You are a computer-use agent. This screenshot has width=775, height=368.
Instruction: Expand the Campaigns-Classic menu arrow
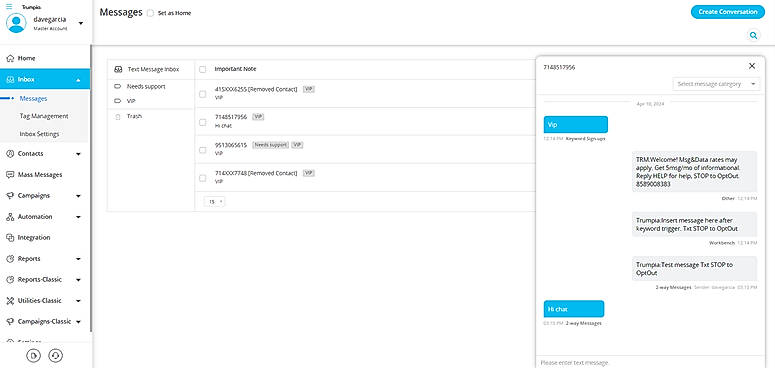79,322
